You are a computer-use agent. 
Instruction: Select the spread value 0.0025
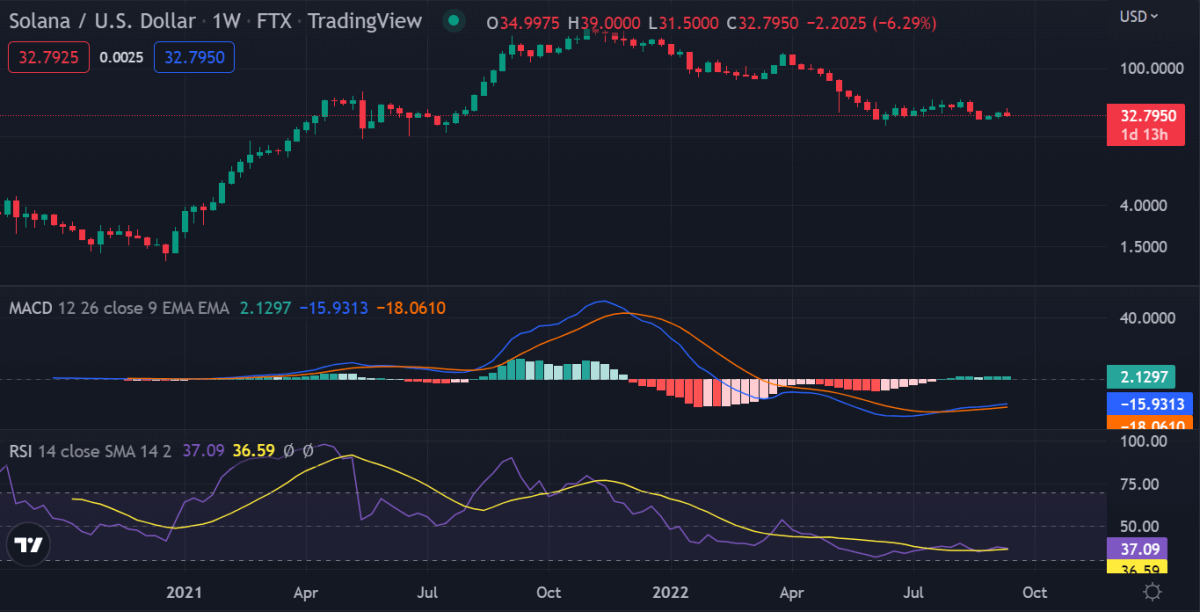pyautogui.click(x=122, y=58)
